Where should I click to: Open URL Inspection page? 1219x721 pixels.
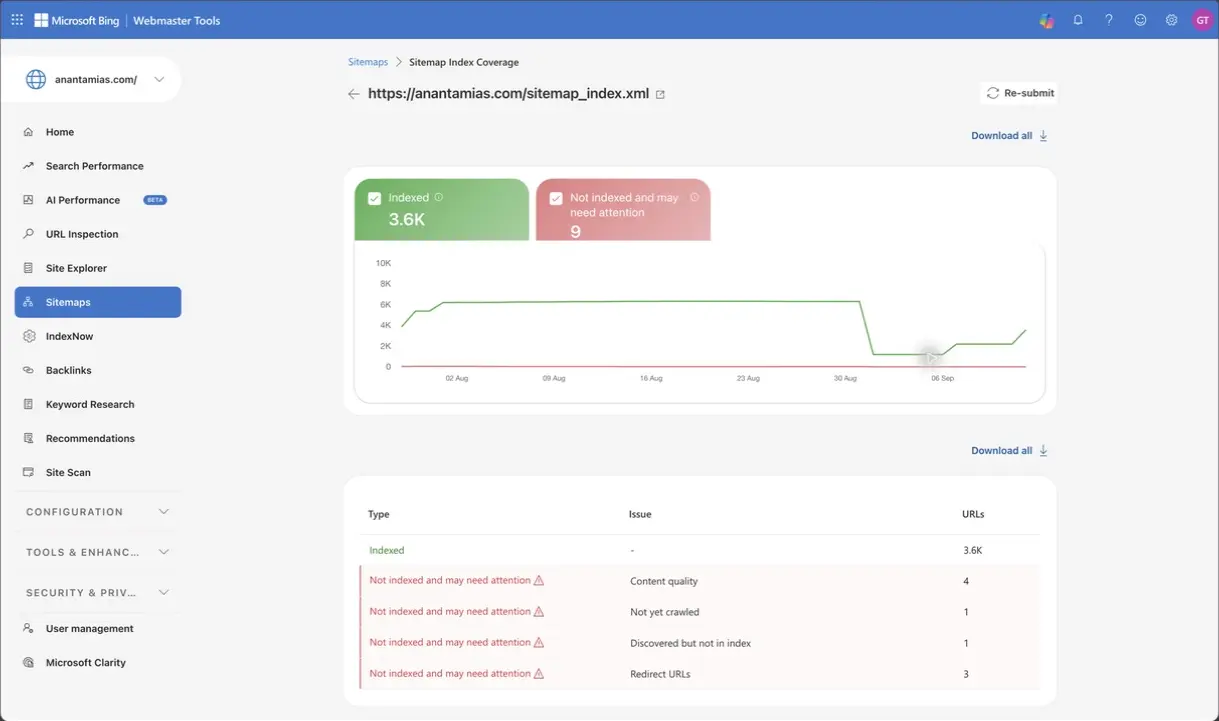coord(98,234)
